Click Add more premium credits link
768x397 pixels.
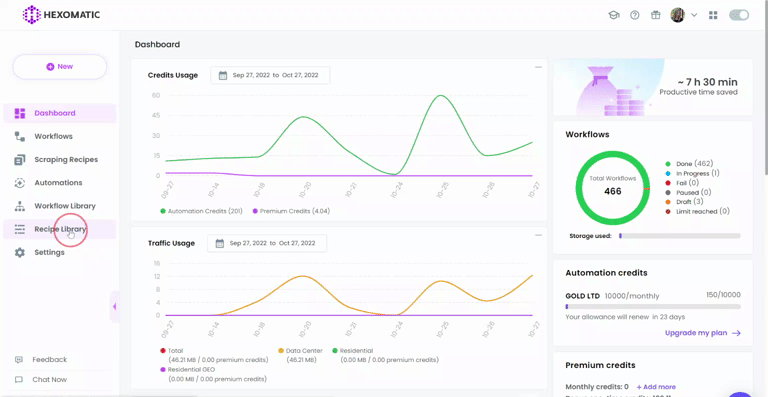coord(656,387)
